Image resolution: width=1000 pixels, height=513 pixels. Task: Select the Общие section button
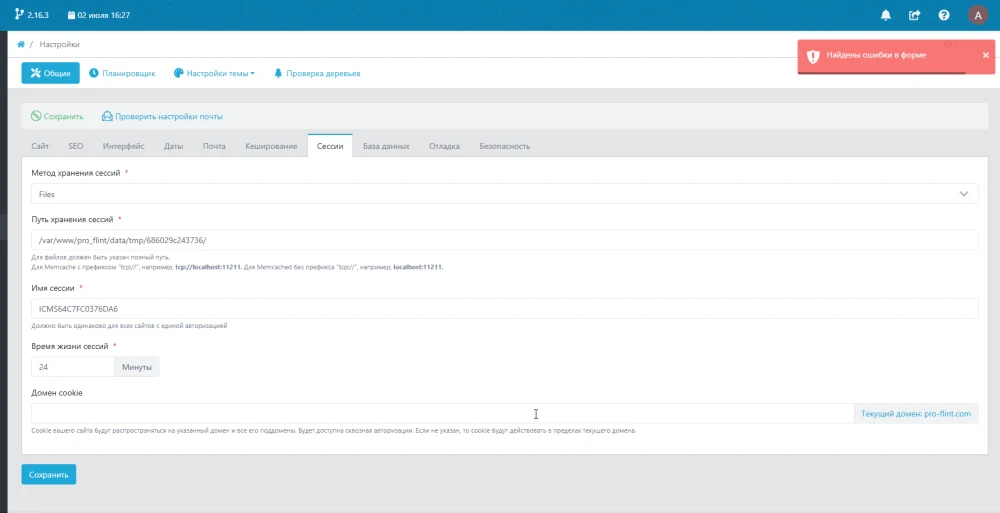(x=50, y=73)
